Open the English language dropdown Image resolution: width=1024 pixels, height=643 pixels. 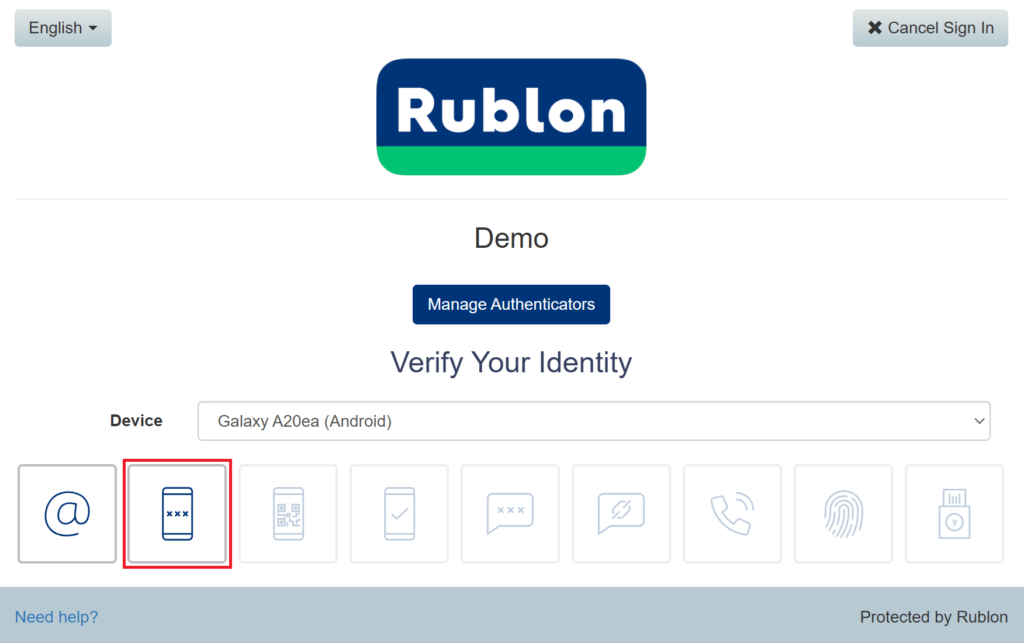[63, 28]
